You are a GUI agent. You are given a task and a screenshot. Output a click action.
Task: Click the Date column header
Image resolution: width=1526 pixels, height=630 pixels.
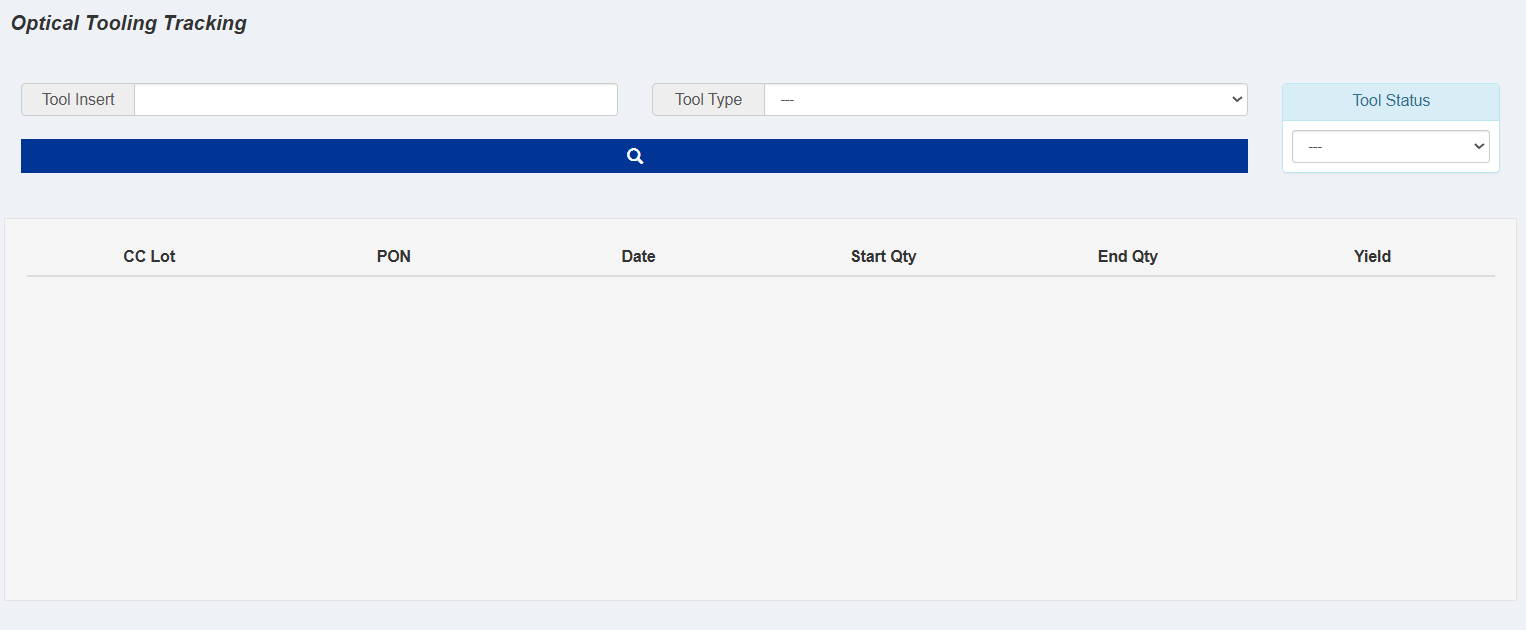[638, 256]
